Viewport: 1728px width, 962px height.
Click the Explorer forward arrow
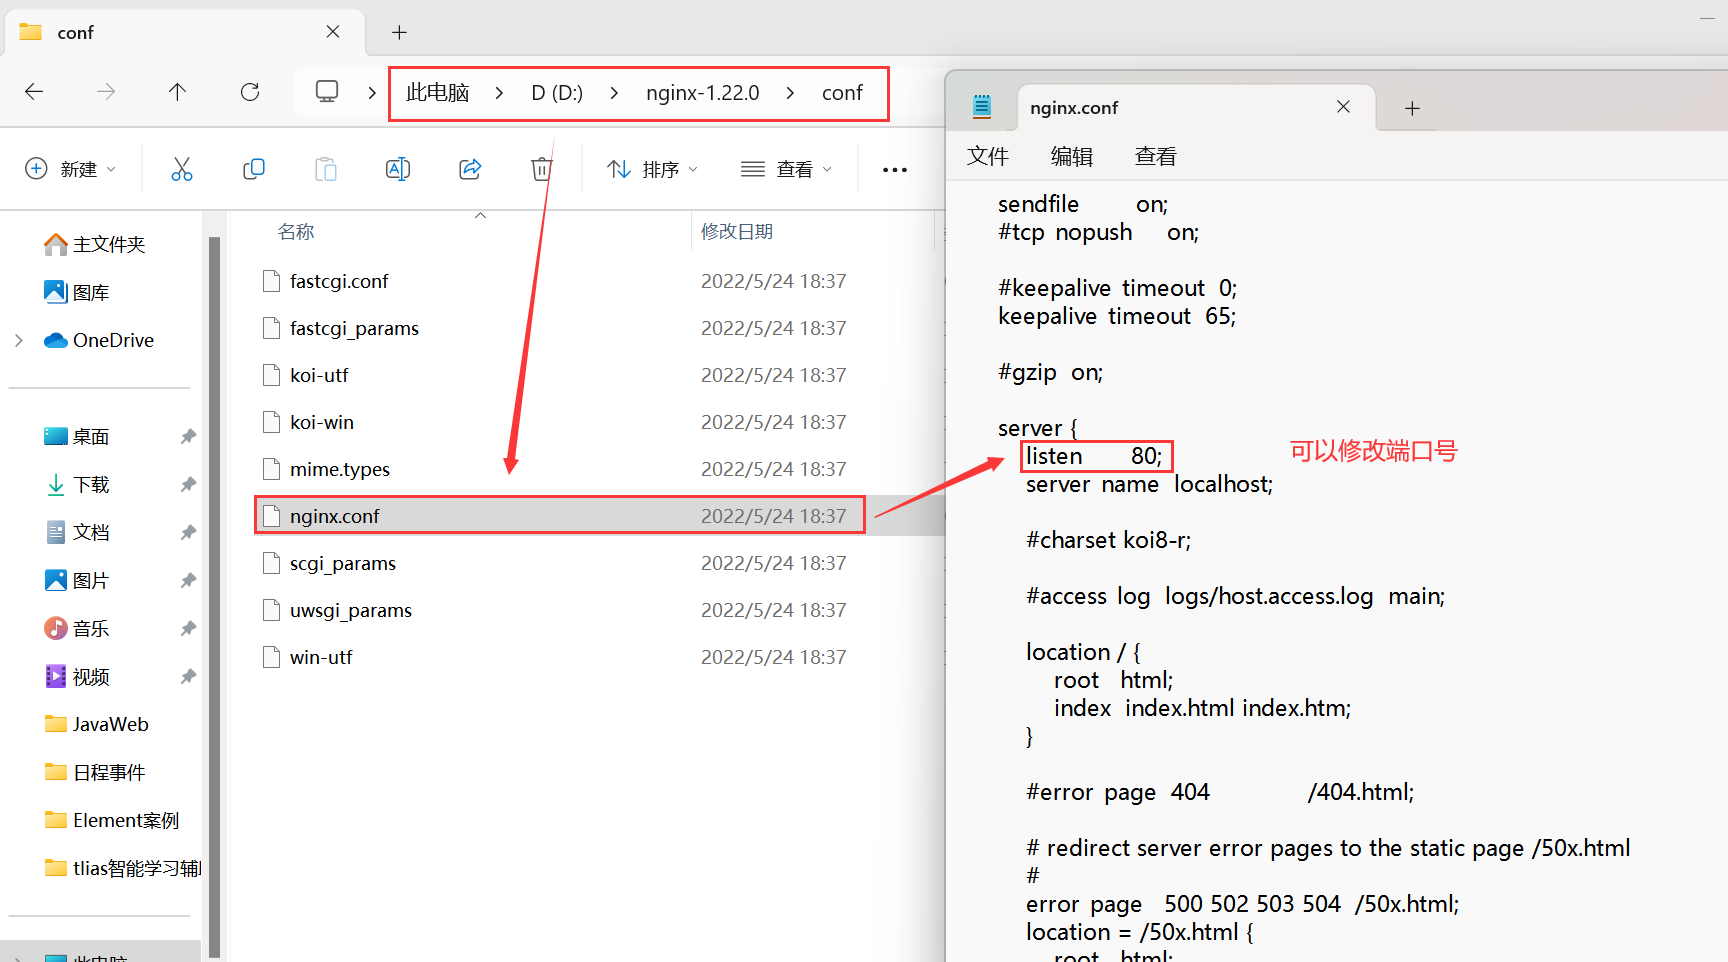[106, 92]
